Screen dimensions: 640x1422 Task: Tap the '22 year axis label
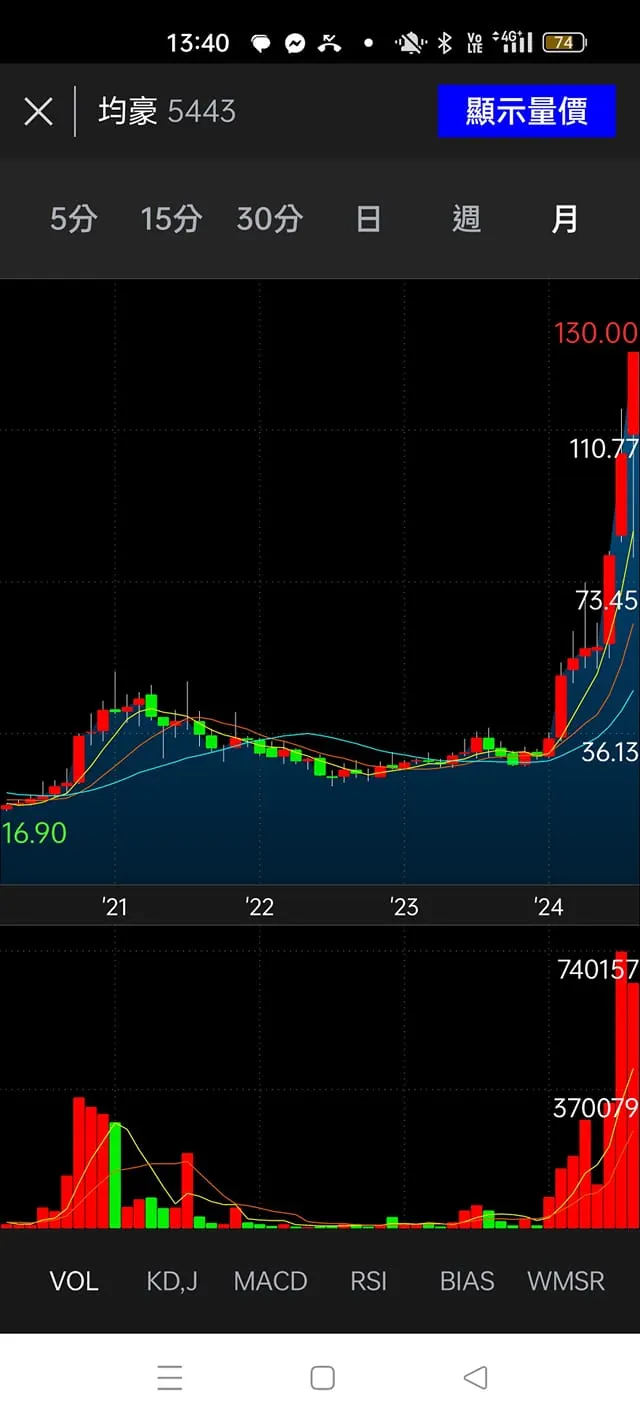[x=260, y=907]
